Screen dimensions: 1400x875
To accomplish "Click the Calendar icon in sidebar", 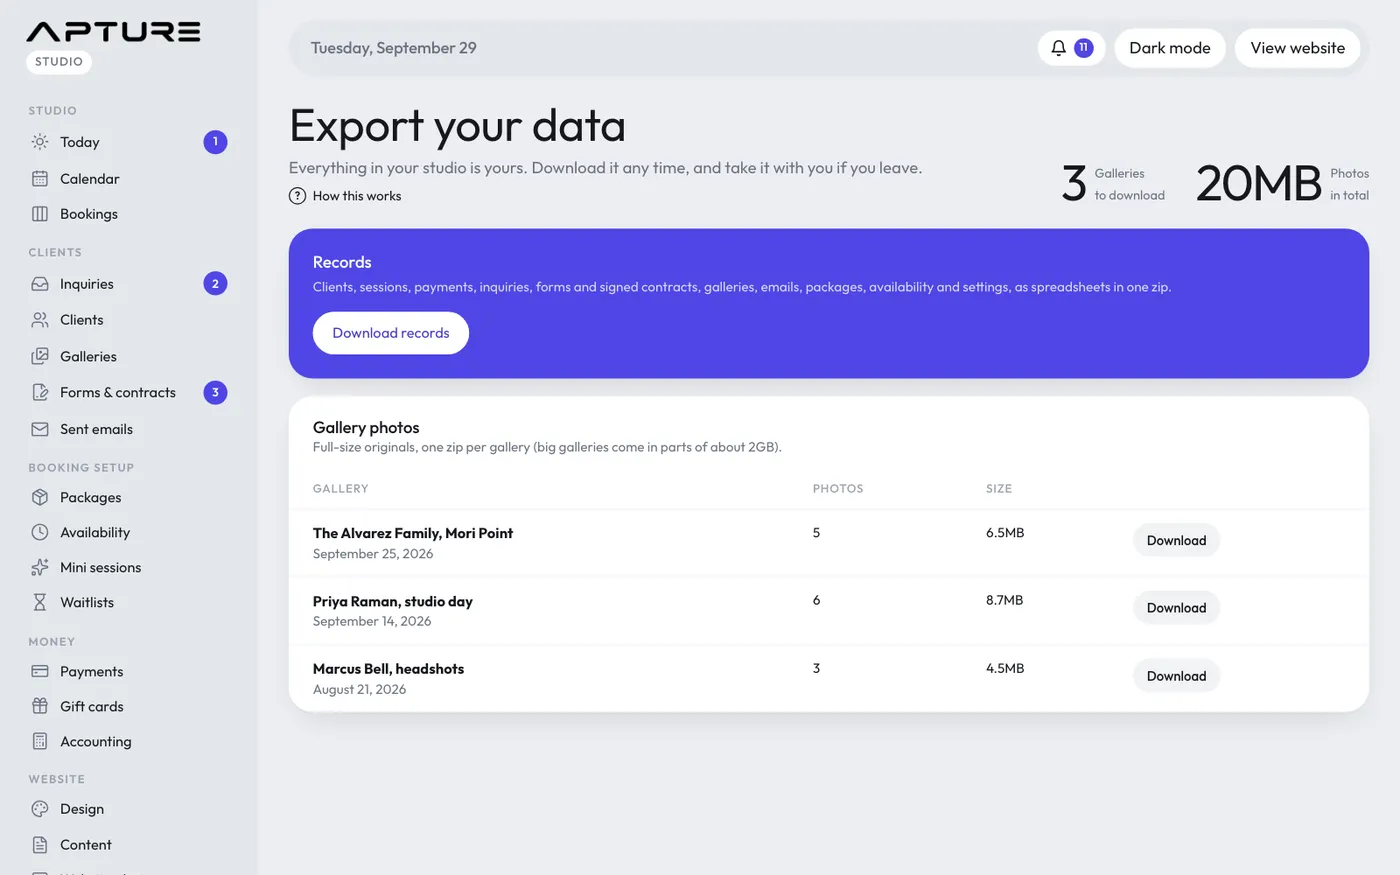I will click(40, 179).
